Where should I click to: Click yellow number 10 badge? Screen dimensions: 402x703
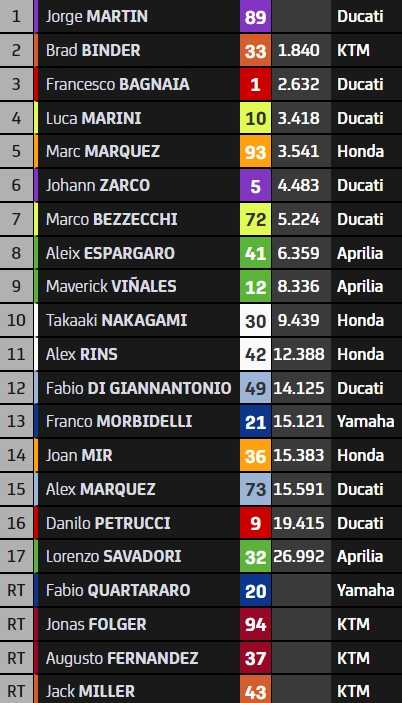coord(255,118)
